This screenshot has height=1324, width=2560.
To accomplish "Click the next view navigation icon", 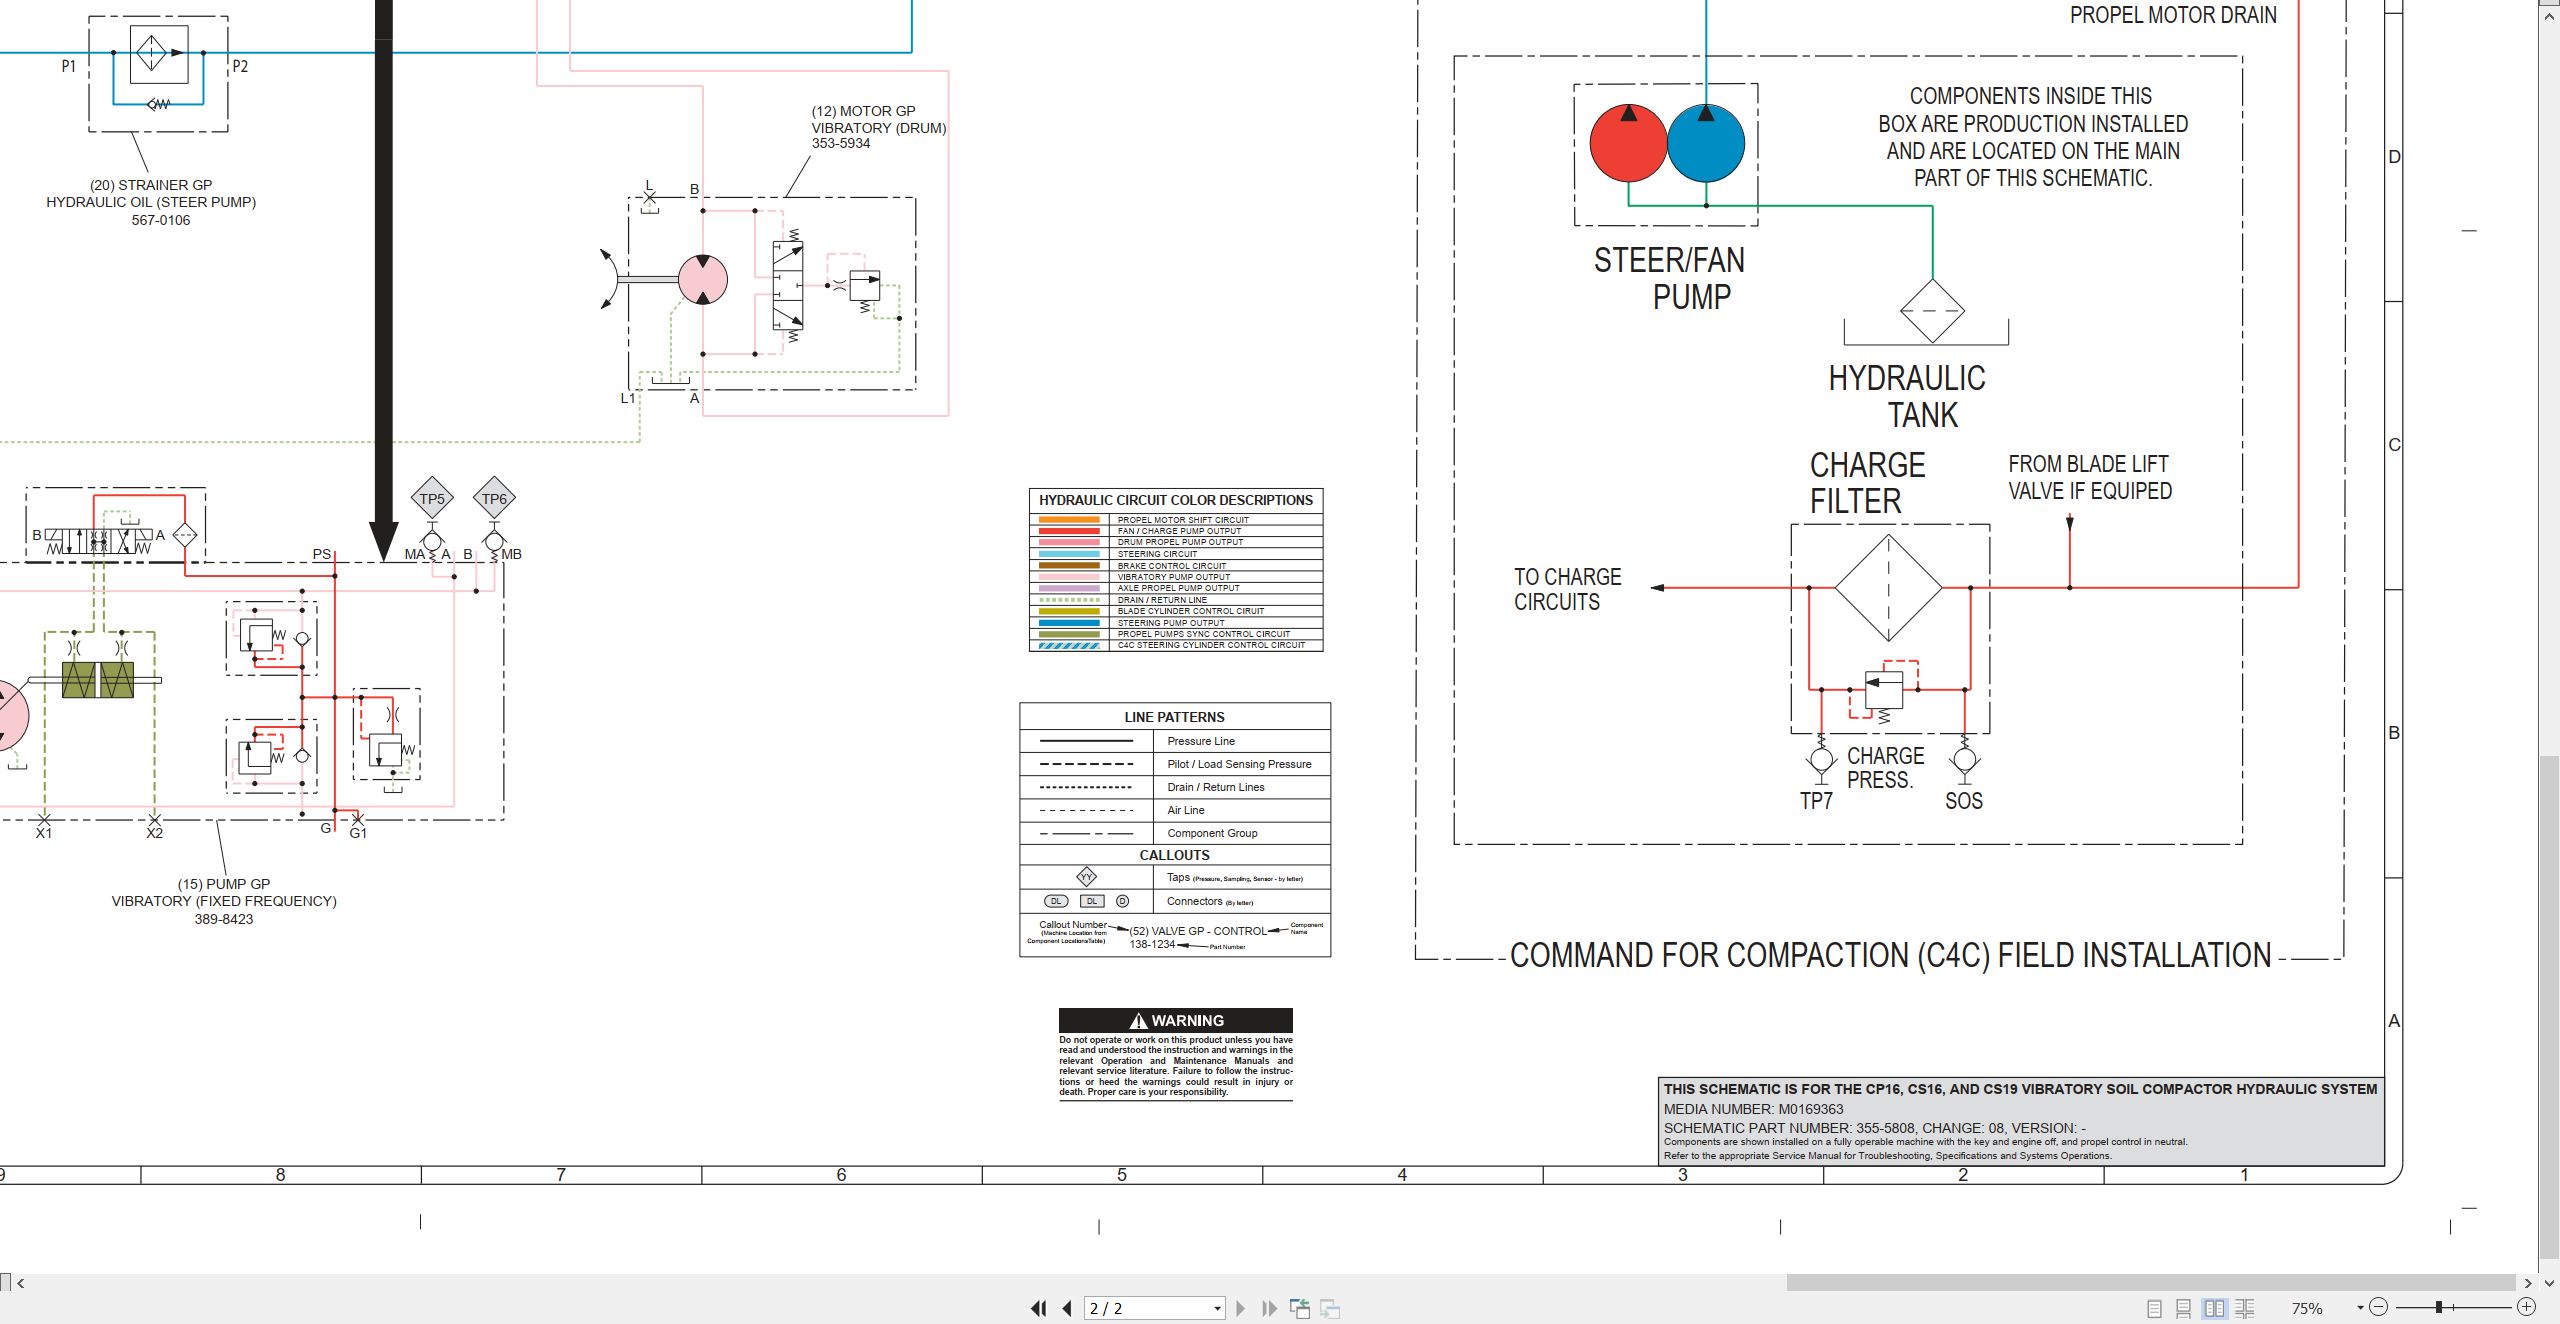I will 1330,1308.
